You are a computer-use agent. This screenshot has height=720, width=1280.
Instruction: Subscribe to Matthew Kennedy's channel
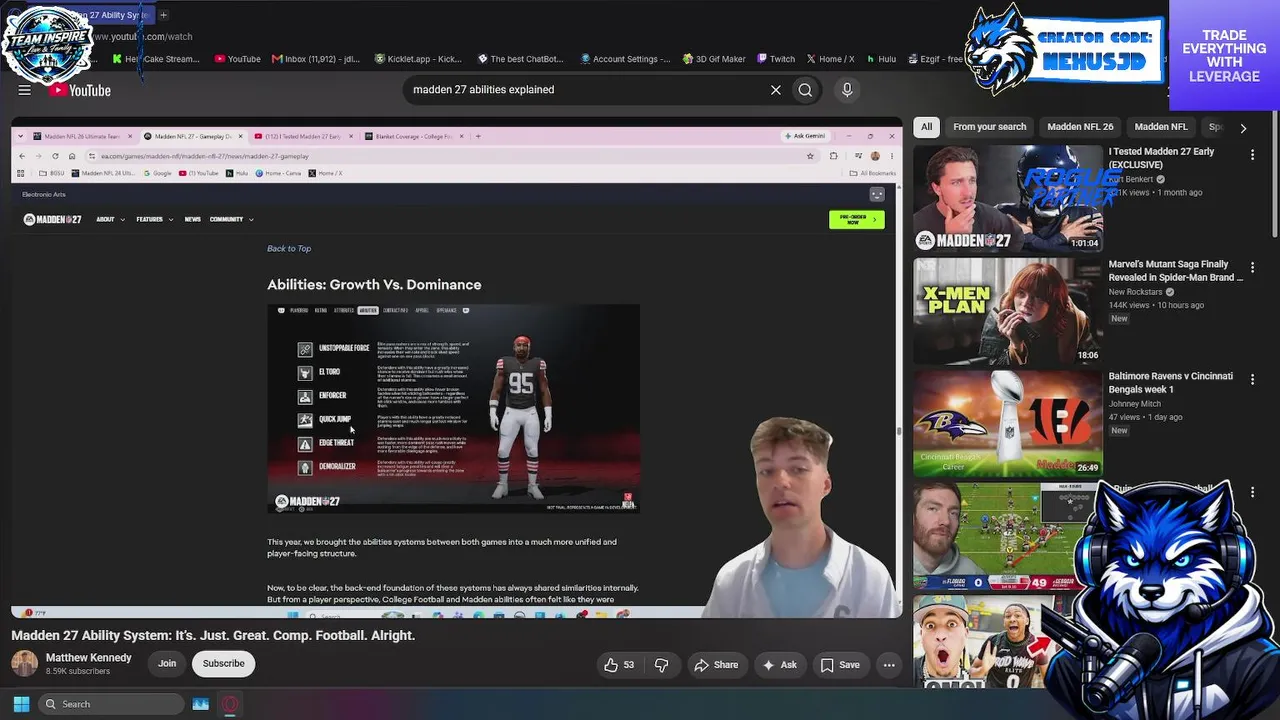click(x=224, y=663)
